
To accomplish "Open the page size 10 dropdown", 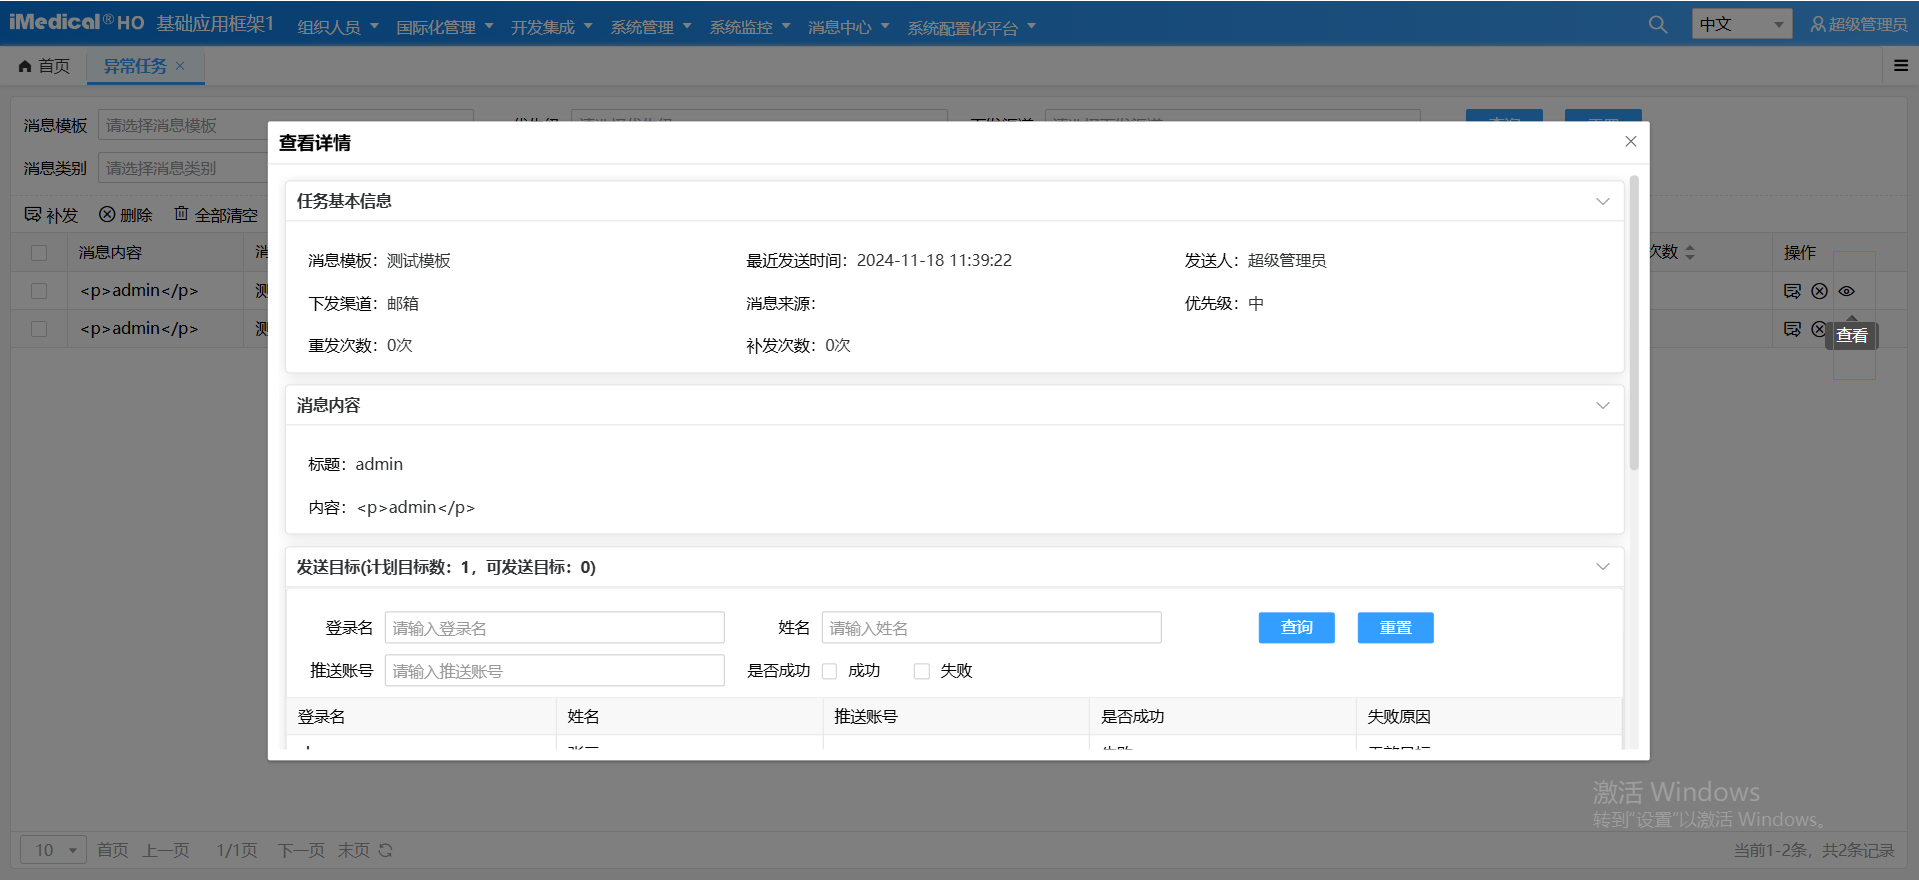I will pos(54,850).
